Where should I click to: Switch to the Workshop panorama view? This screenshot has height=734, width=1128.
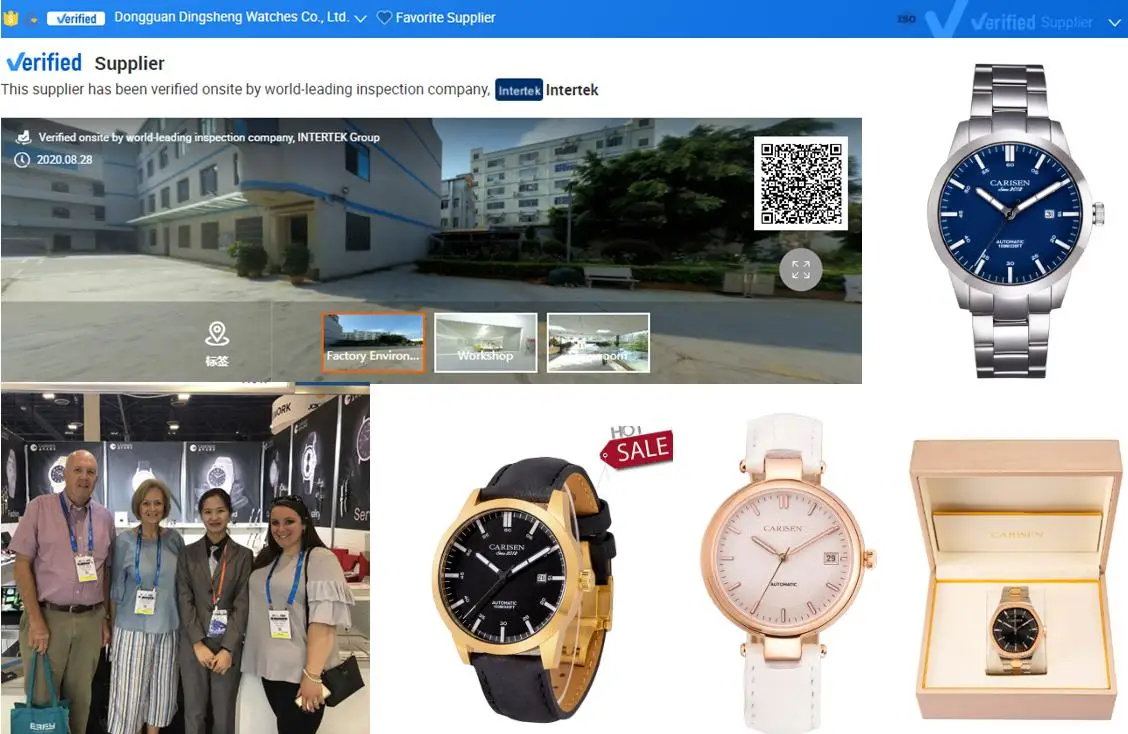[485, 343]
